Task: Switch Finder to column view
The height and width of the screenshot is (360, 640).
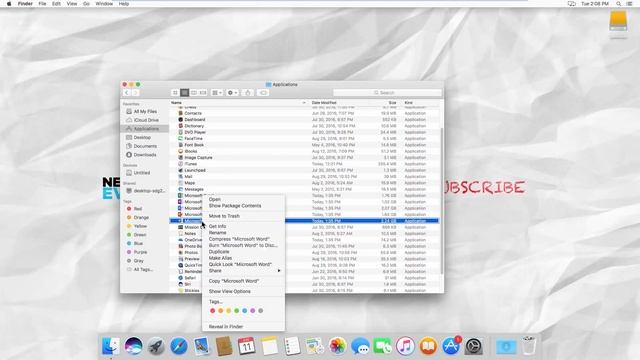Action: pos(194,93)
